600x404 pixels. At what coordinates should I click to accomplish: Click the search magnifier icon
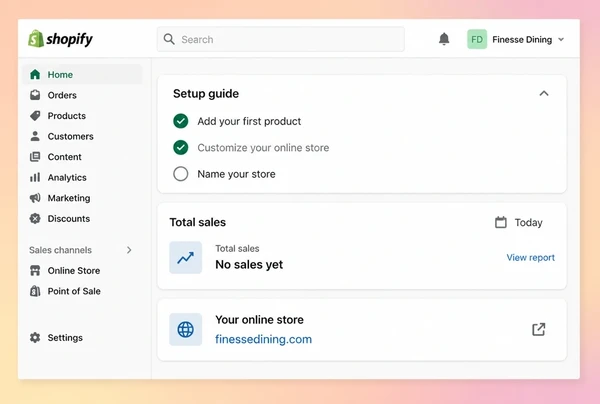tap(169, 39)
